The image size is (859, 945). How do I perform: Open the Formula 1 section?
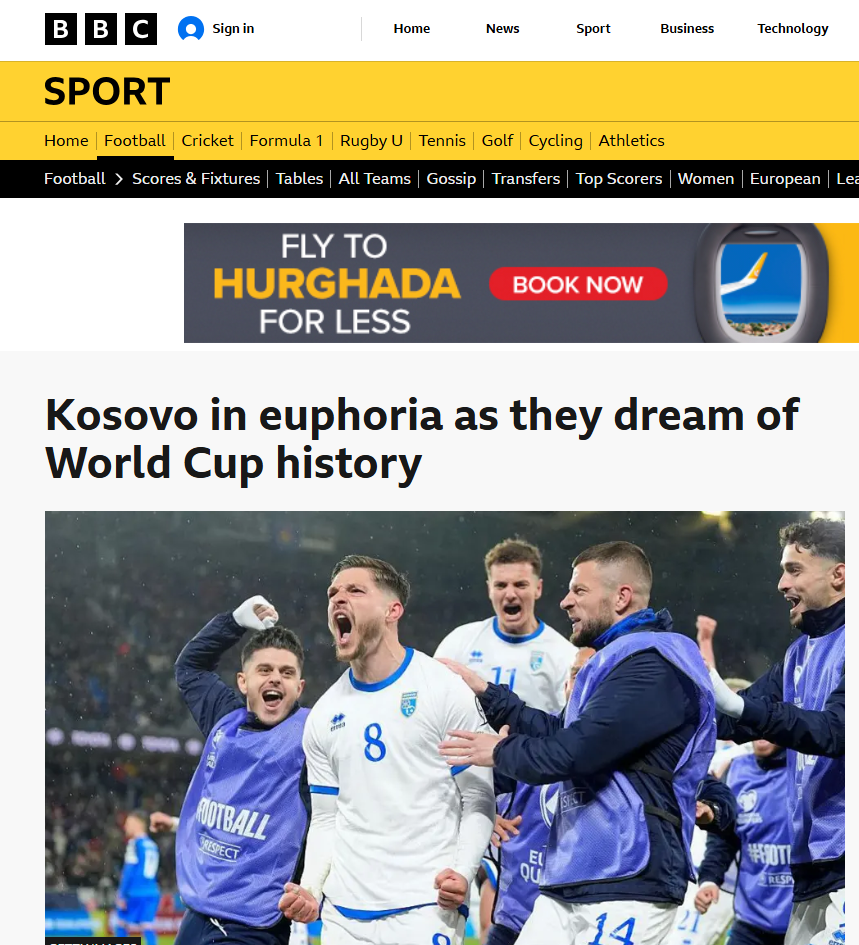tap(286, 140)
